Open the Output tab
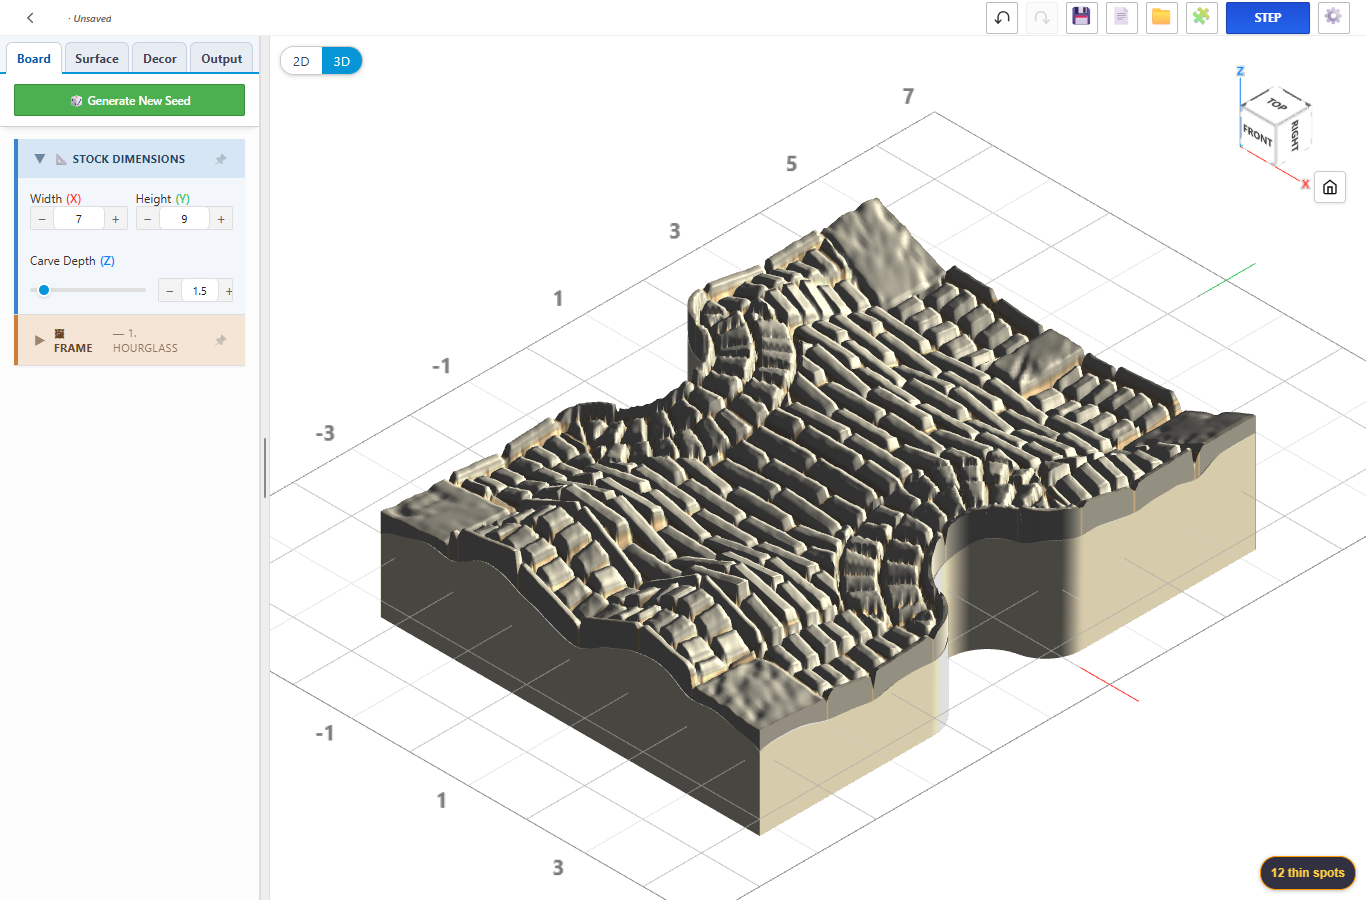This screenshot has width=1366, height=900. click(221, 58)
